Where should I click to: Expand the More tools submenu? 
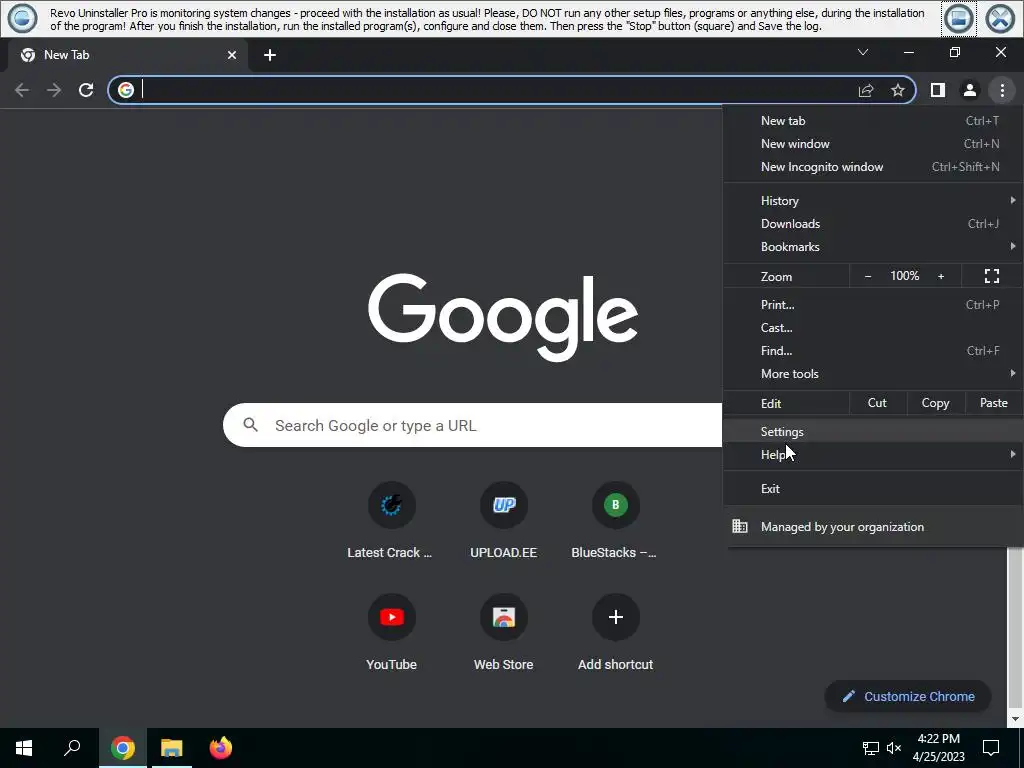(873, 374)
